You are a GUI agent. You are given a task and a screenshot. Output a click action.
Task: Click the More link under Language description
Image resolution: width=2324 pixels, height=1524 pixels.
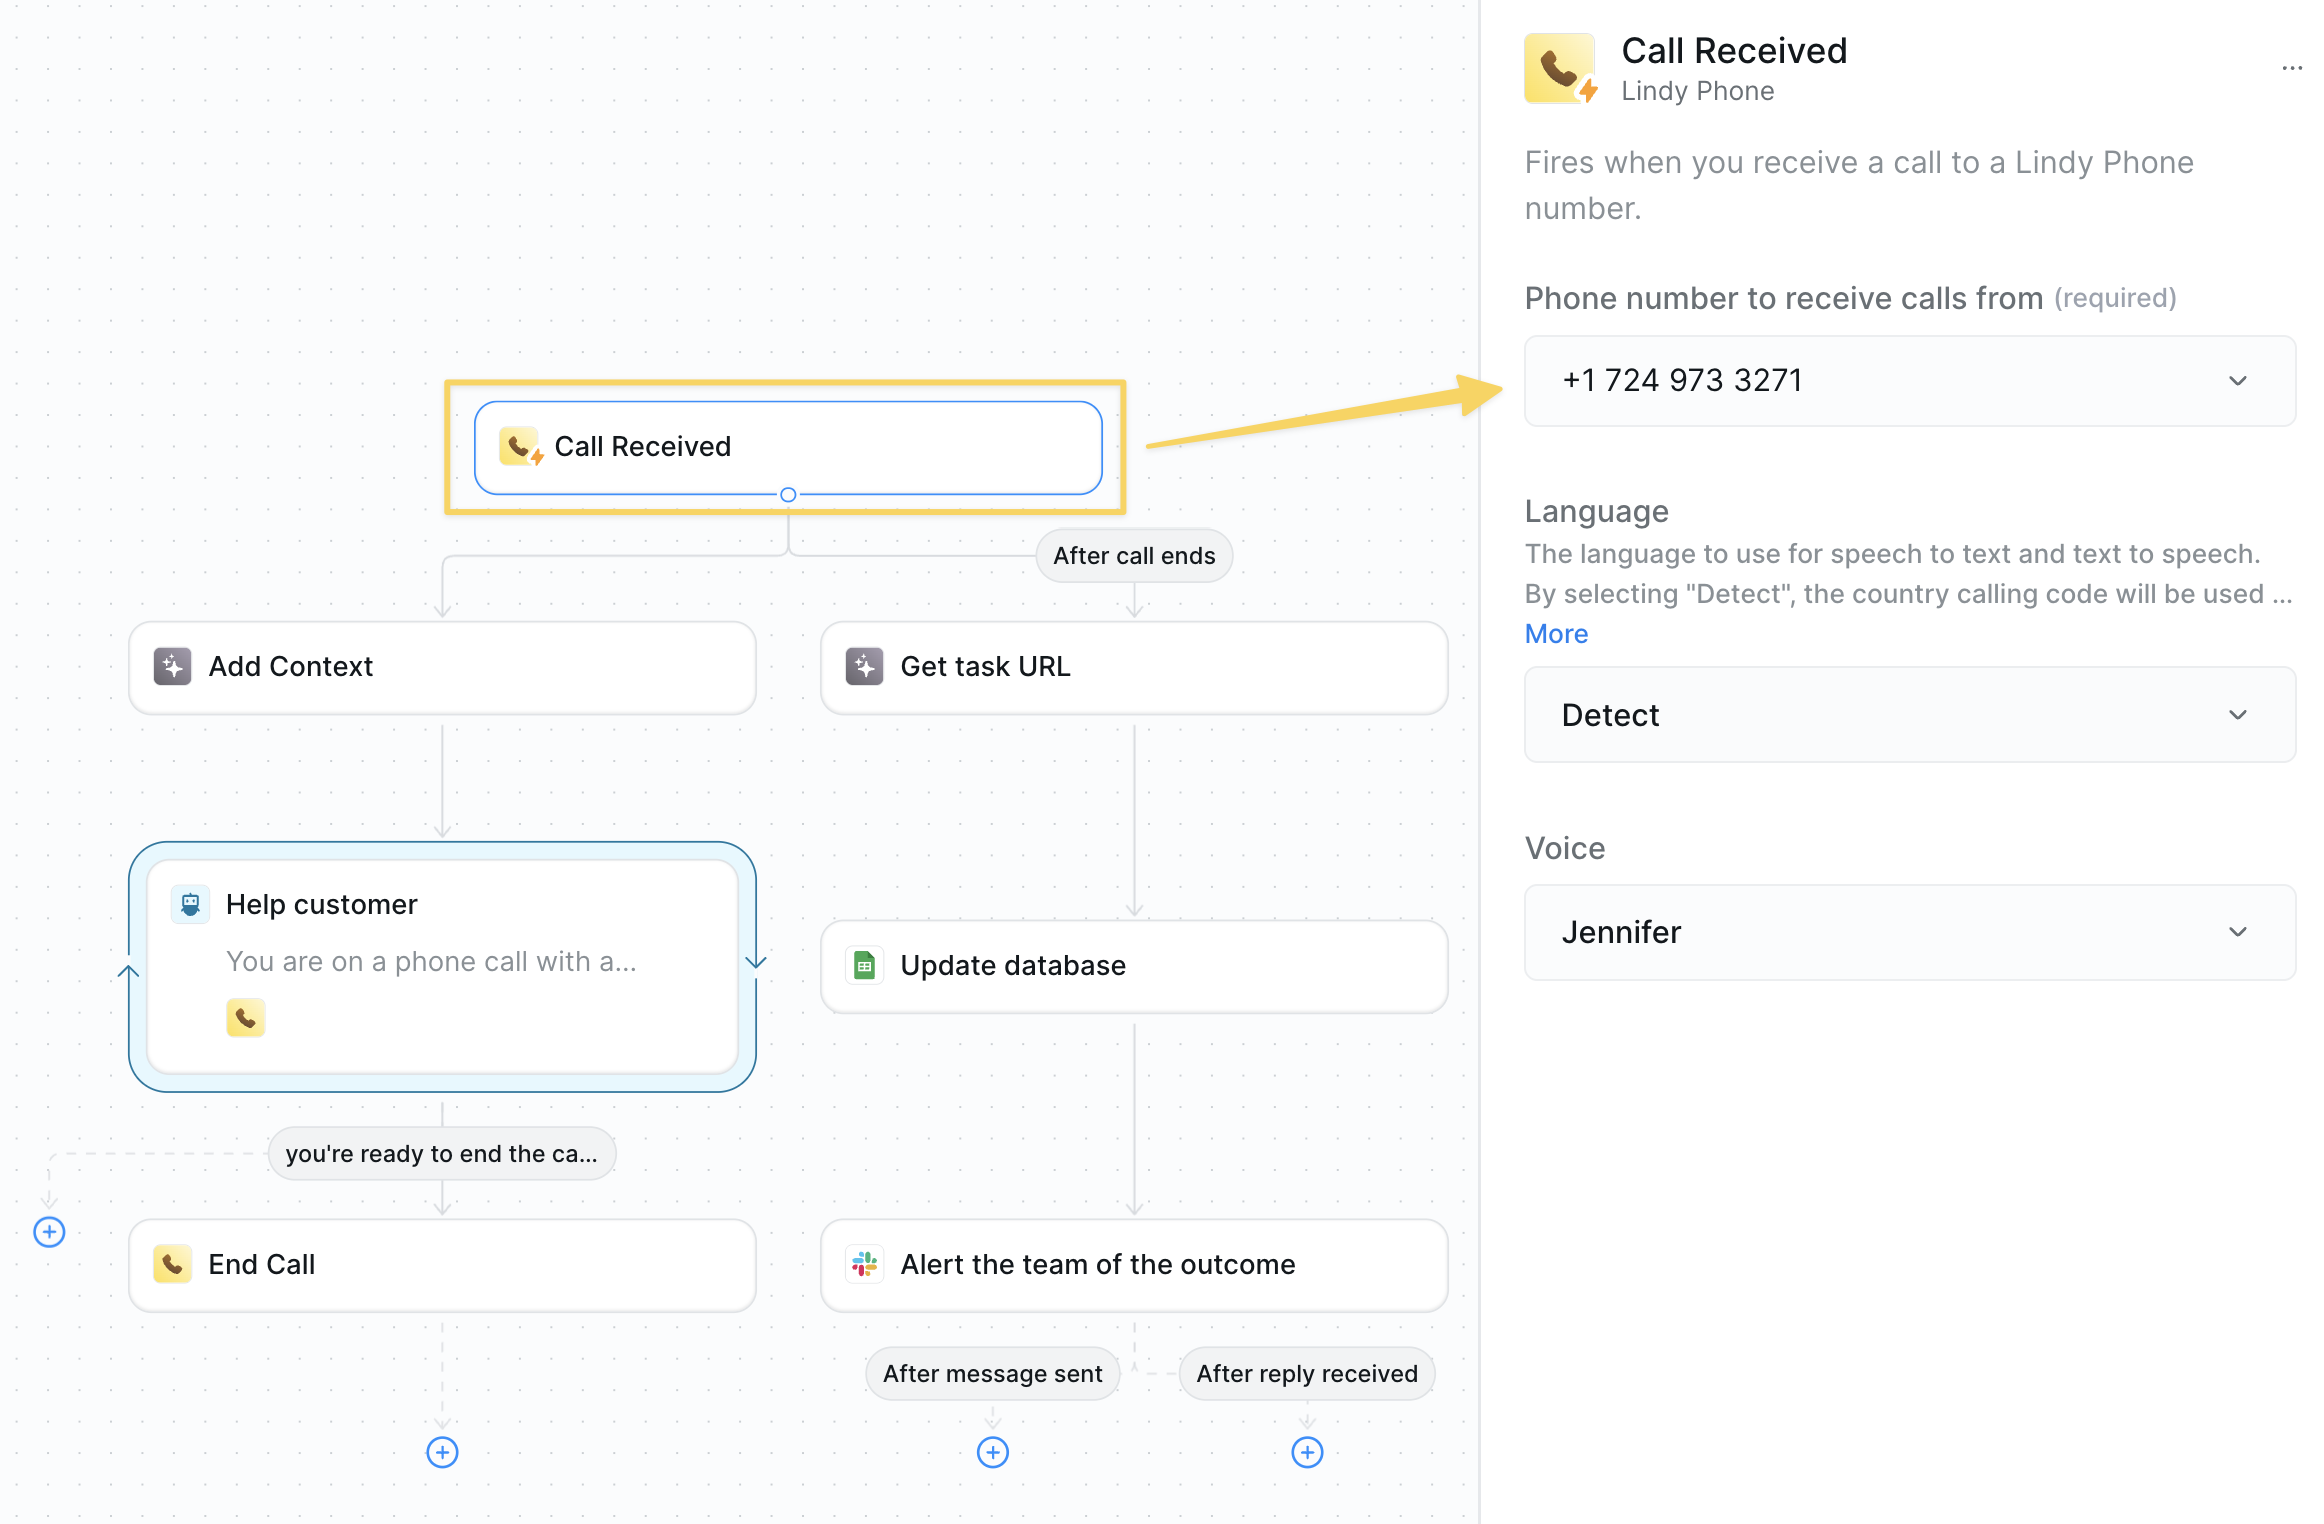pyautogui.click(x=1556, y=634)
